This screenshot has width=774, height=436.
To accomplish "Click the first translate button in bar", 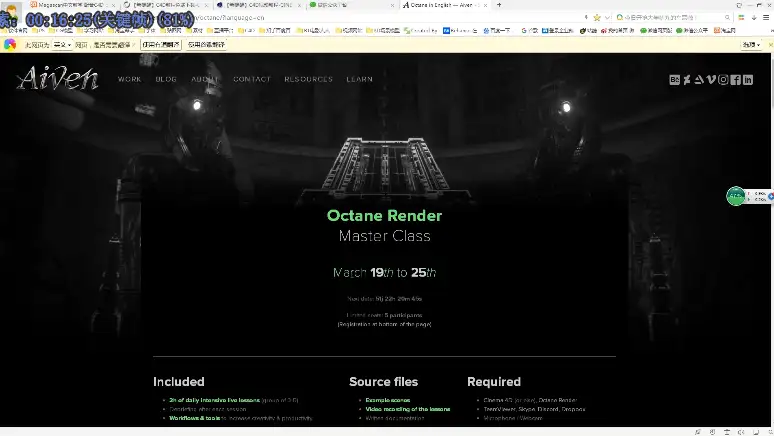I will coord(161,45).
